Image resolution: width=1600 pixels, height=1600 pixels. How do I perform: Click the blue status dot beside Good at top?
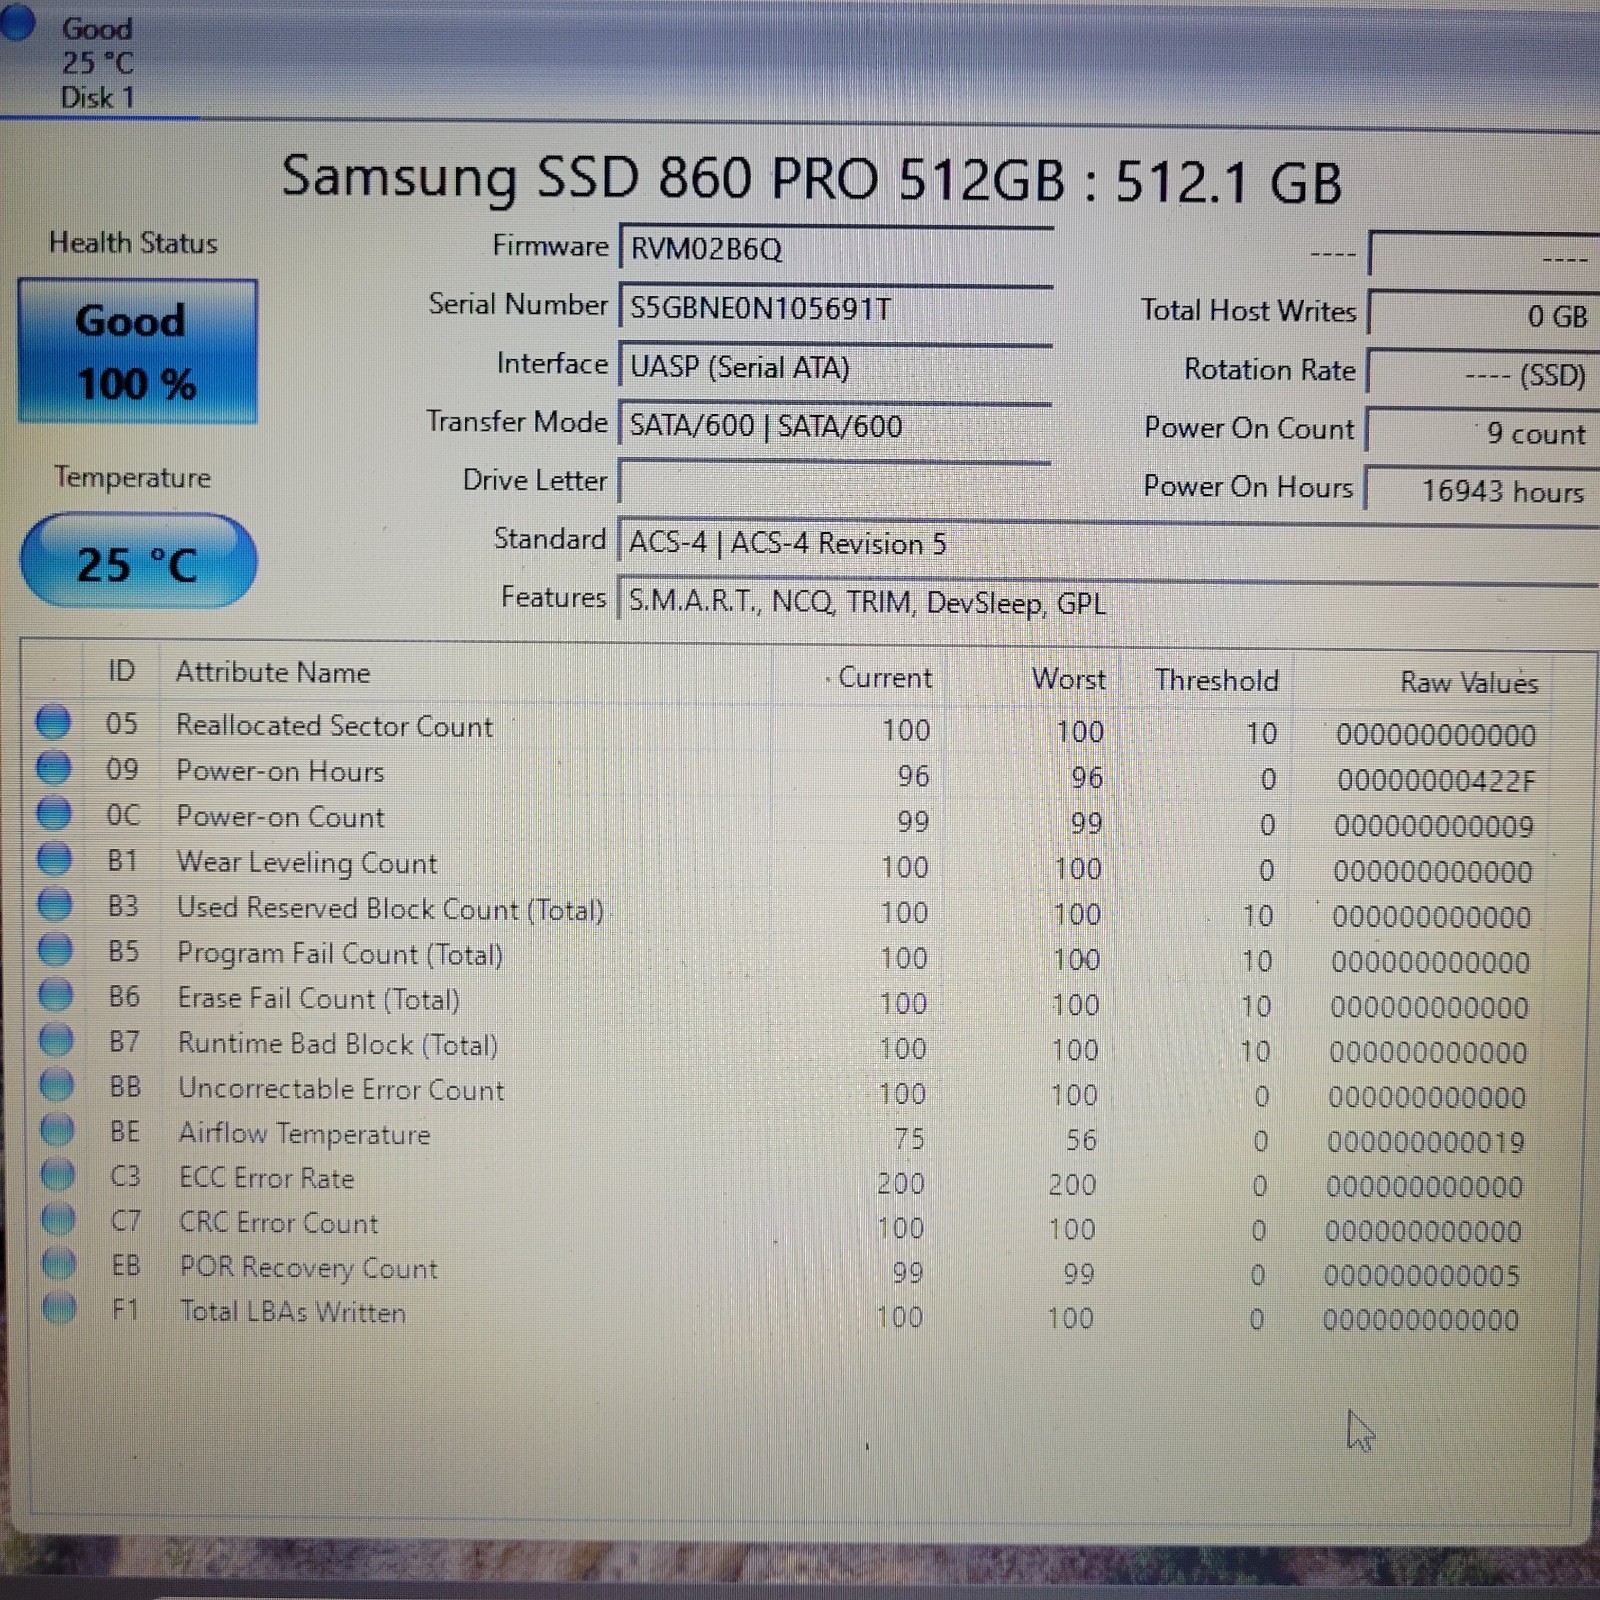point(17,21)
